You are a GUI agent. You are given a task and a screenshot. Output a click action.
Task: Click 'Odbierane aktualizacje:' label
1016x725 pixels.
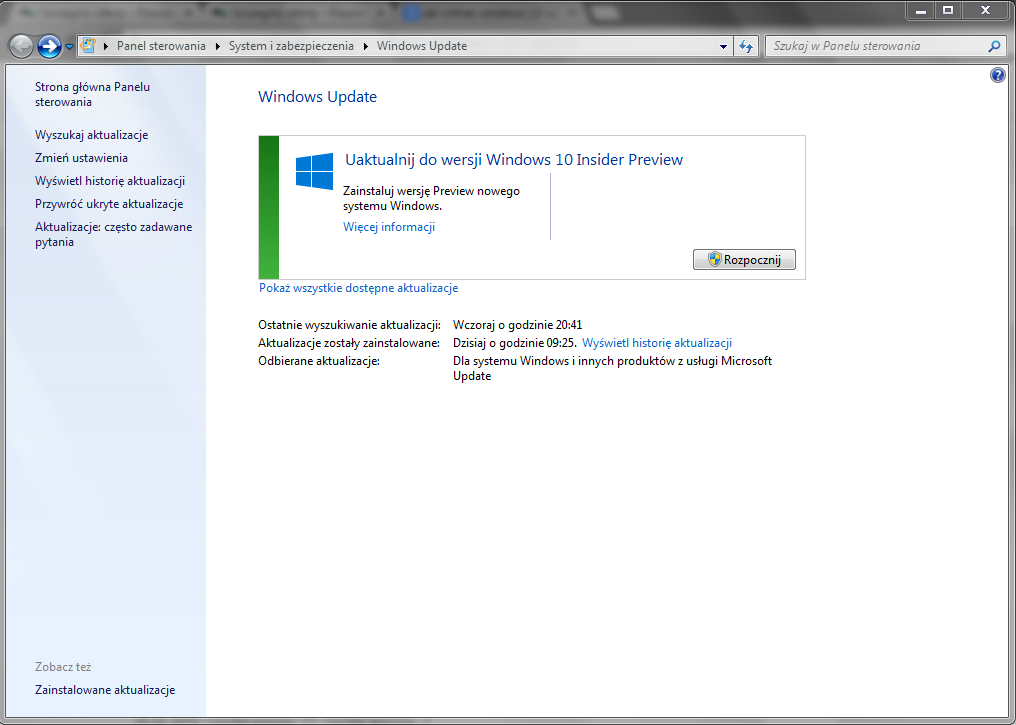(x=319, y=361)
